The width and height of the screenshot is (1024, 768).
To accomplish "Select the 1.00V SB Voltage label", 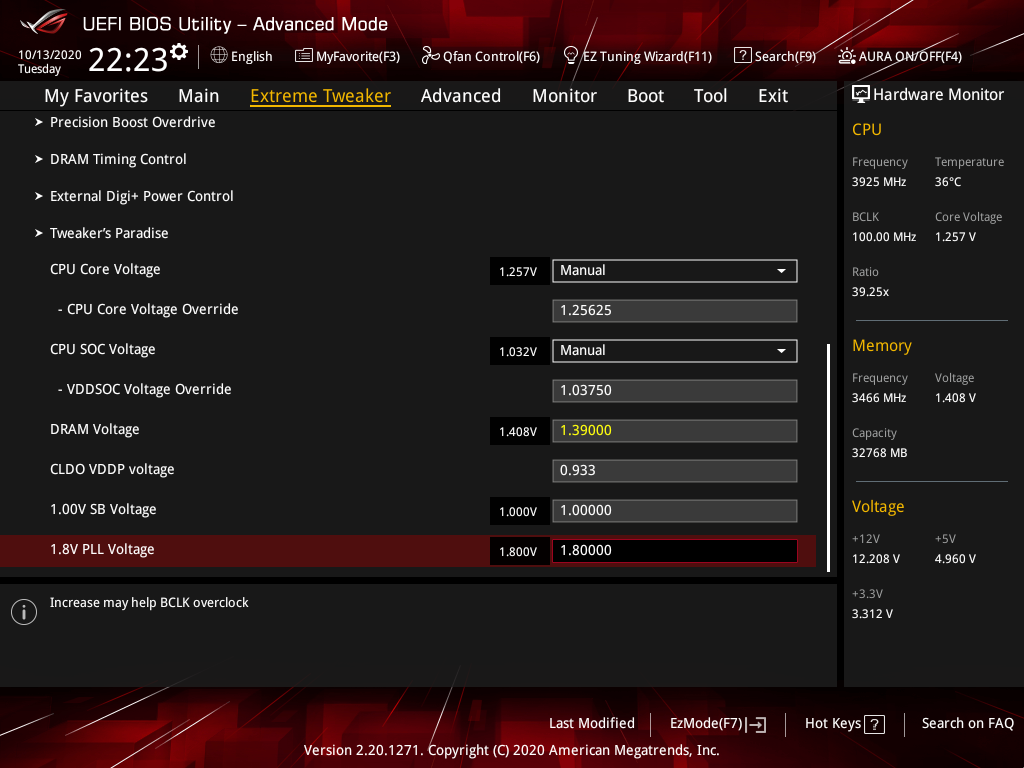I will click(103, 509).
